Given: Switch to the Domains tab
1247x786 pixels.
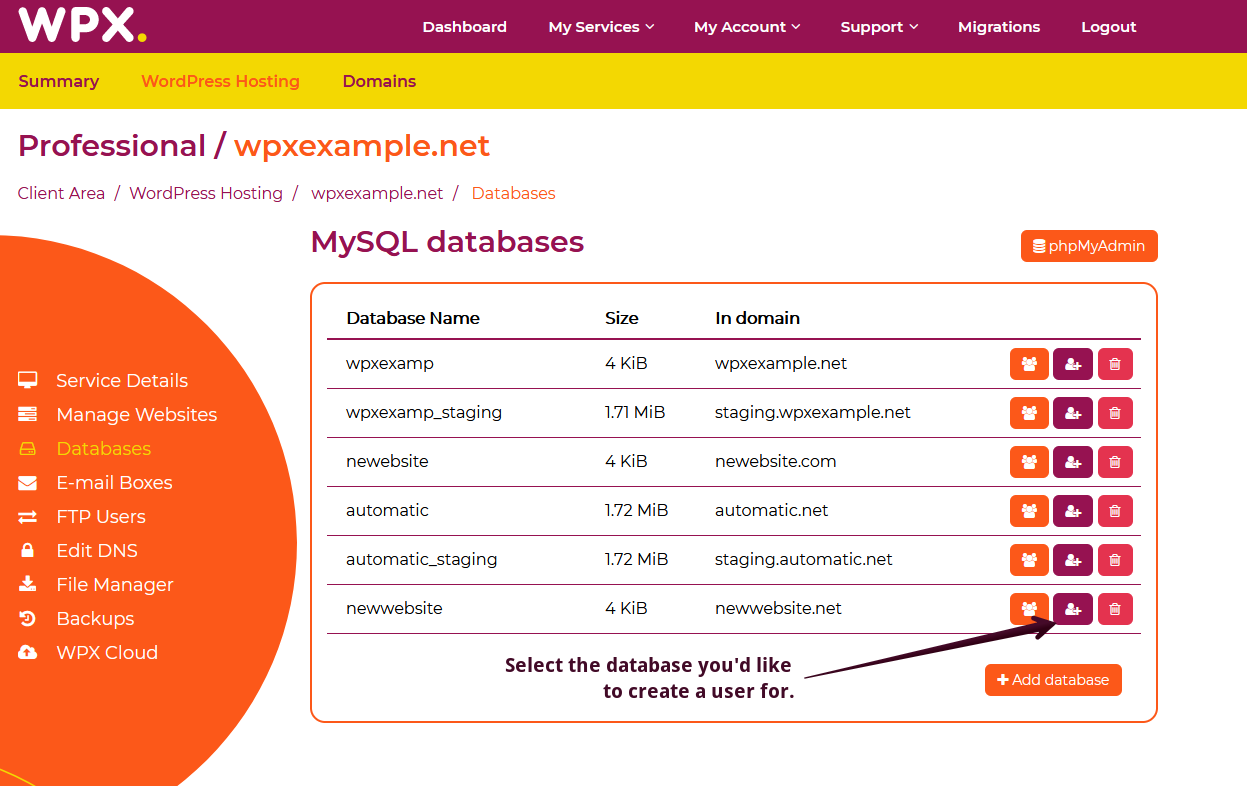Looking at the screenshot, I should [379, 81].
